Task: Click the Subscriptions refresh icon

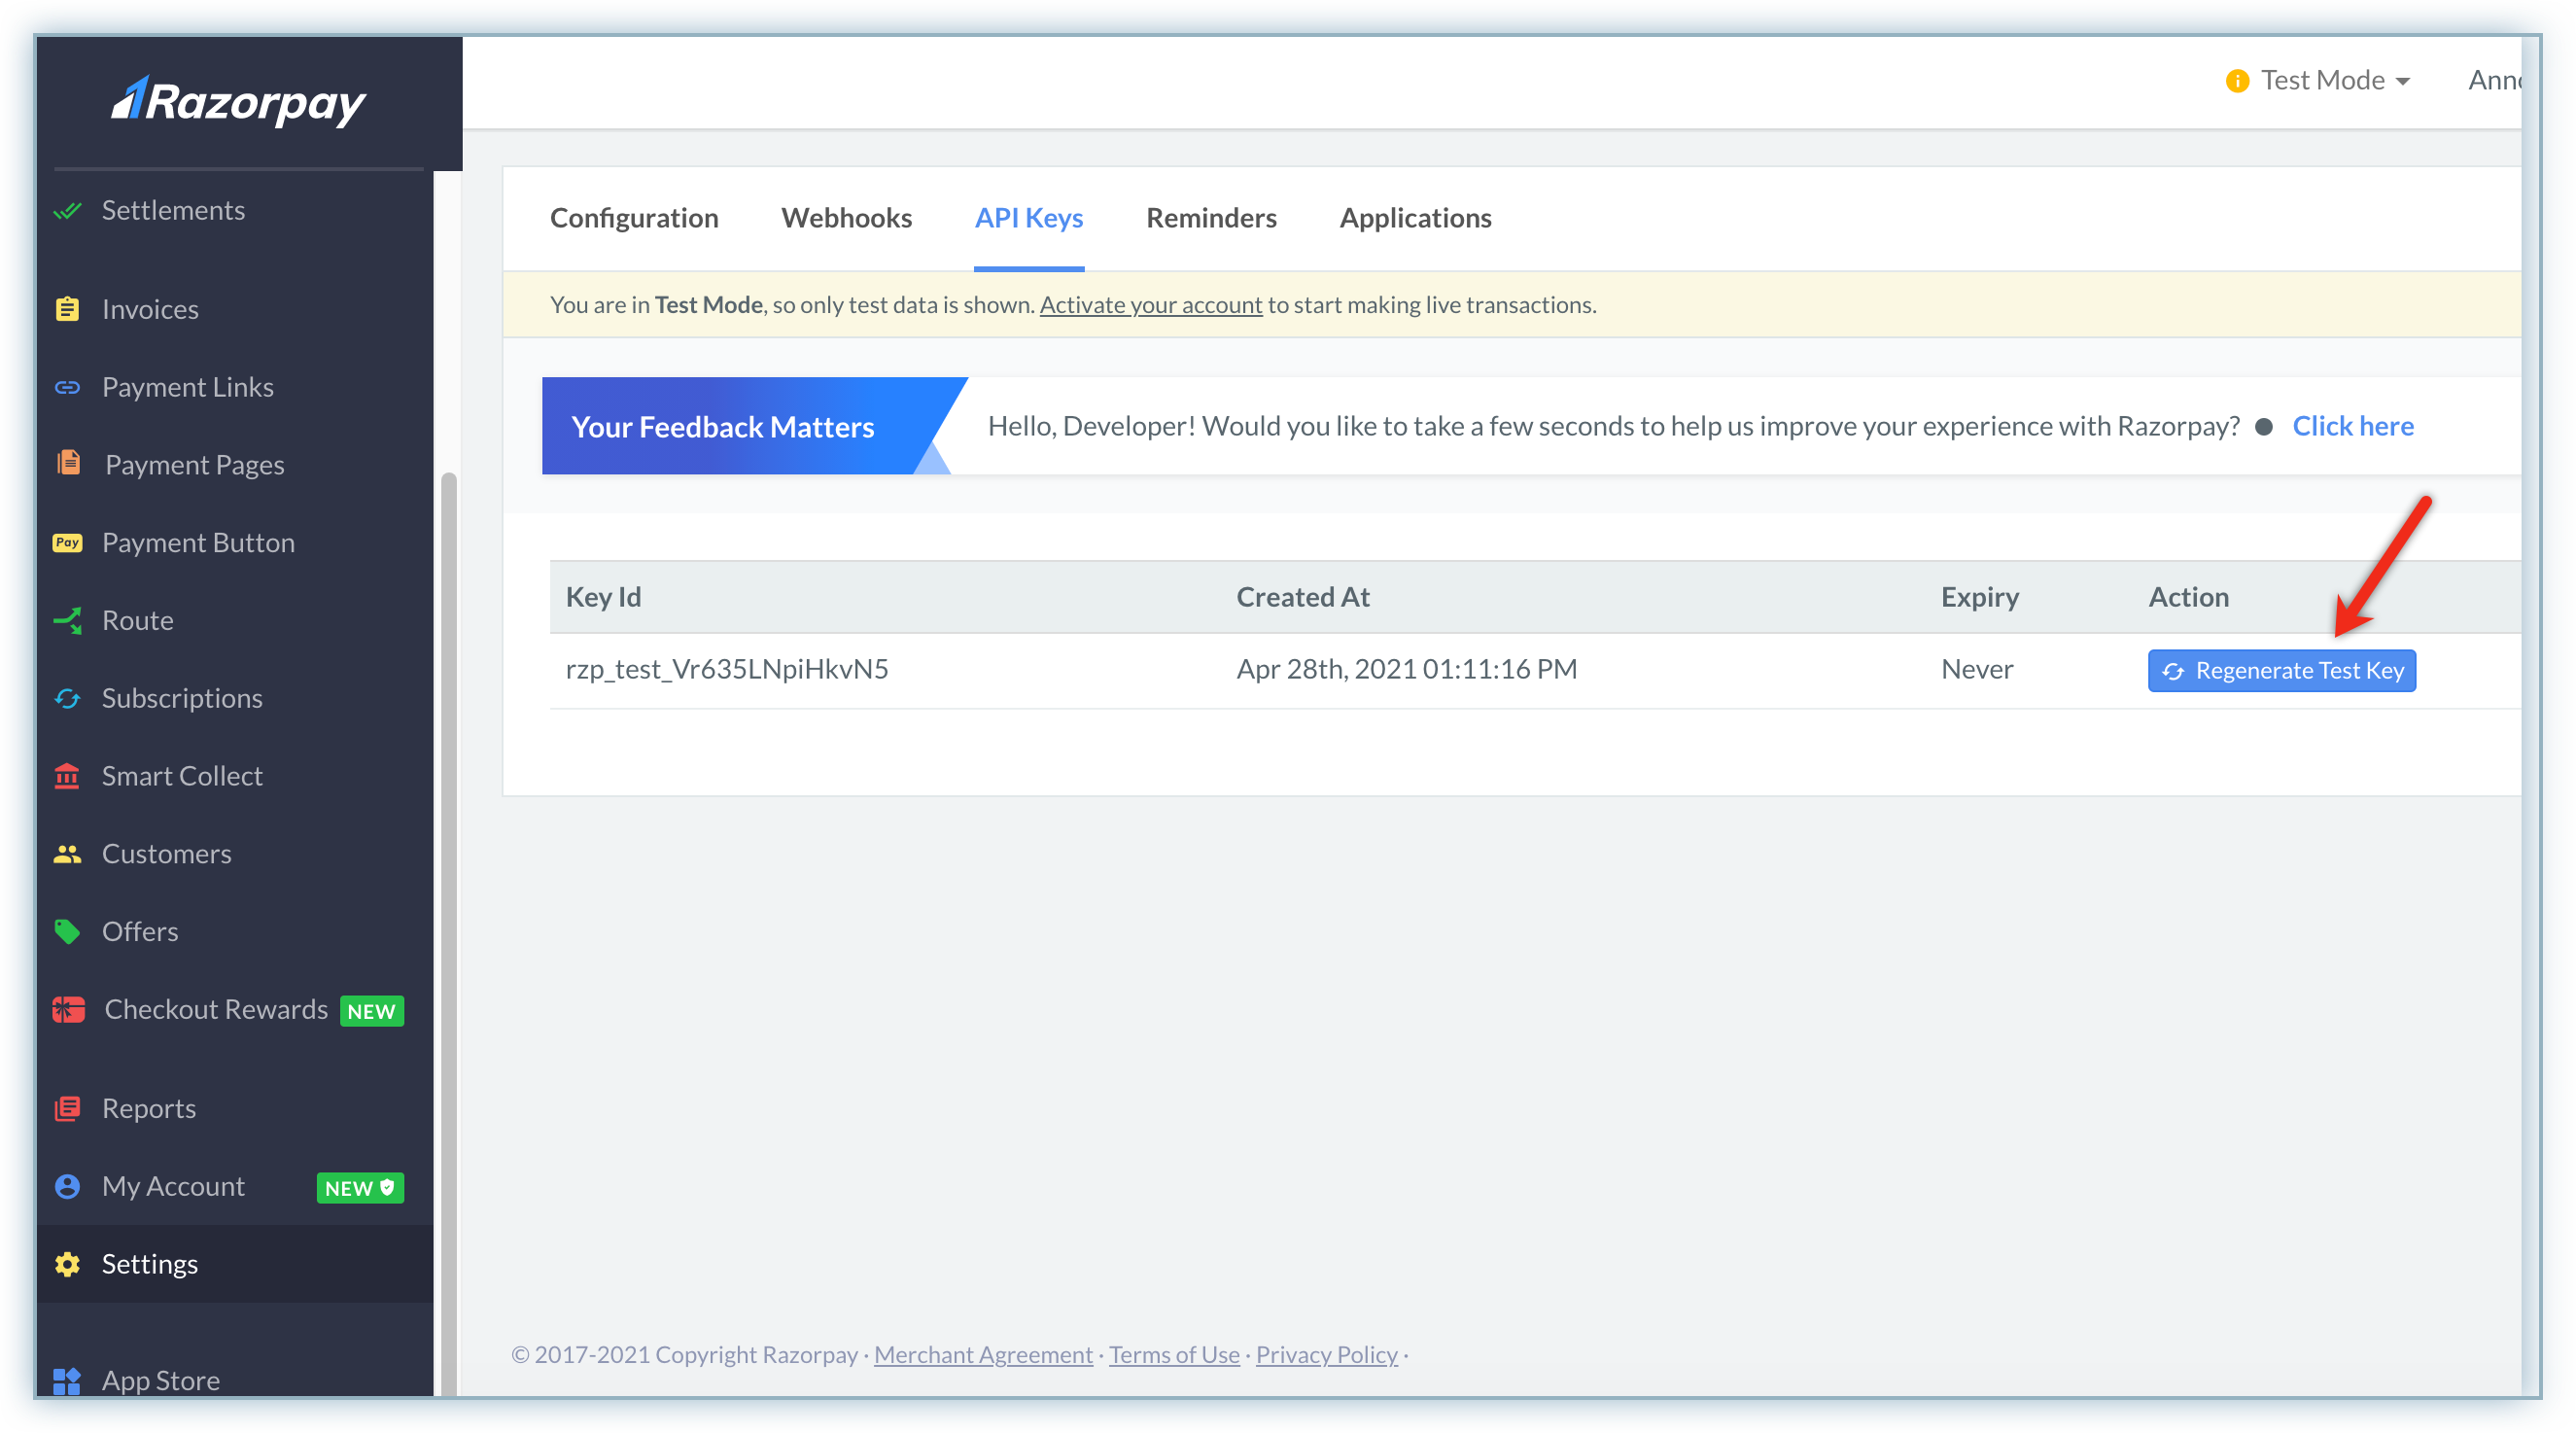Action: coord(67,698)
